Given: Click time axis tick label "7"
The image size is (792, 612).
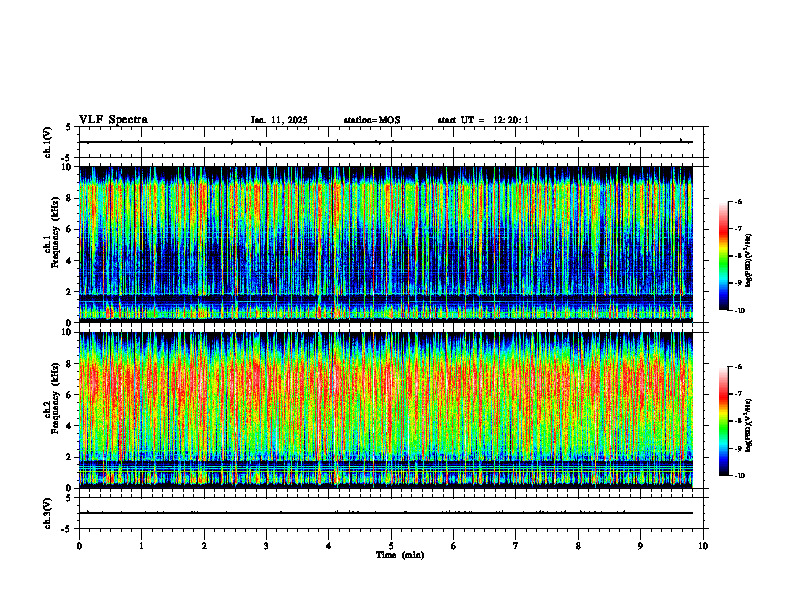Looking at the screenshot, I should pos(516,546).
